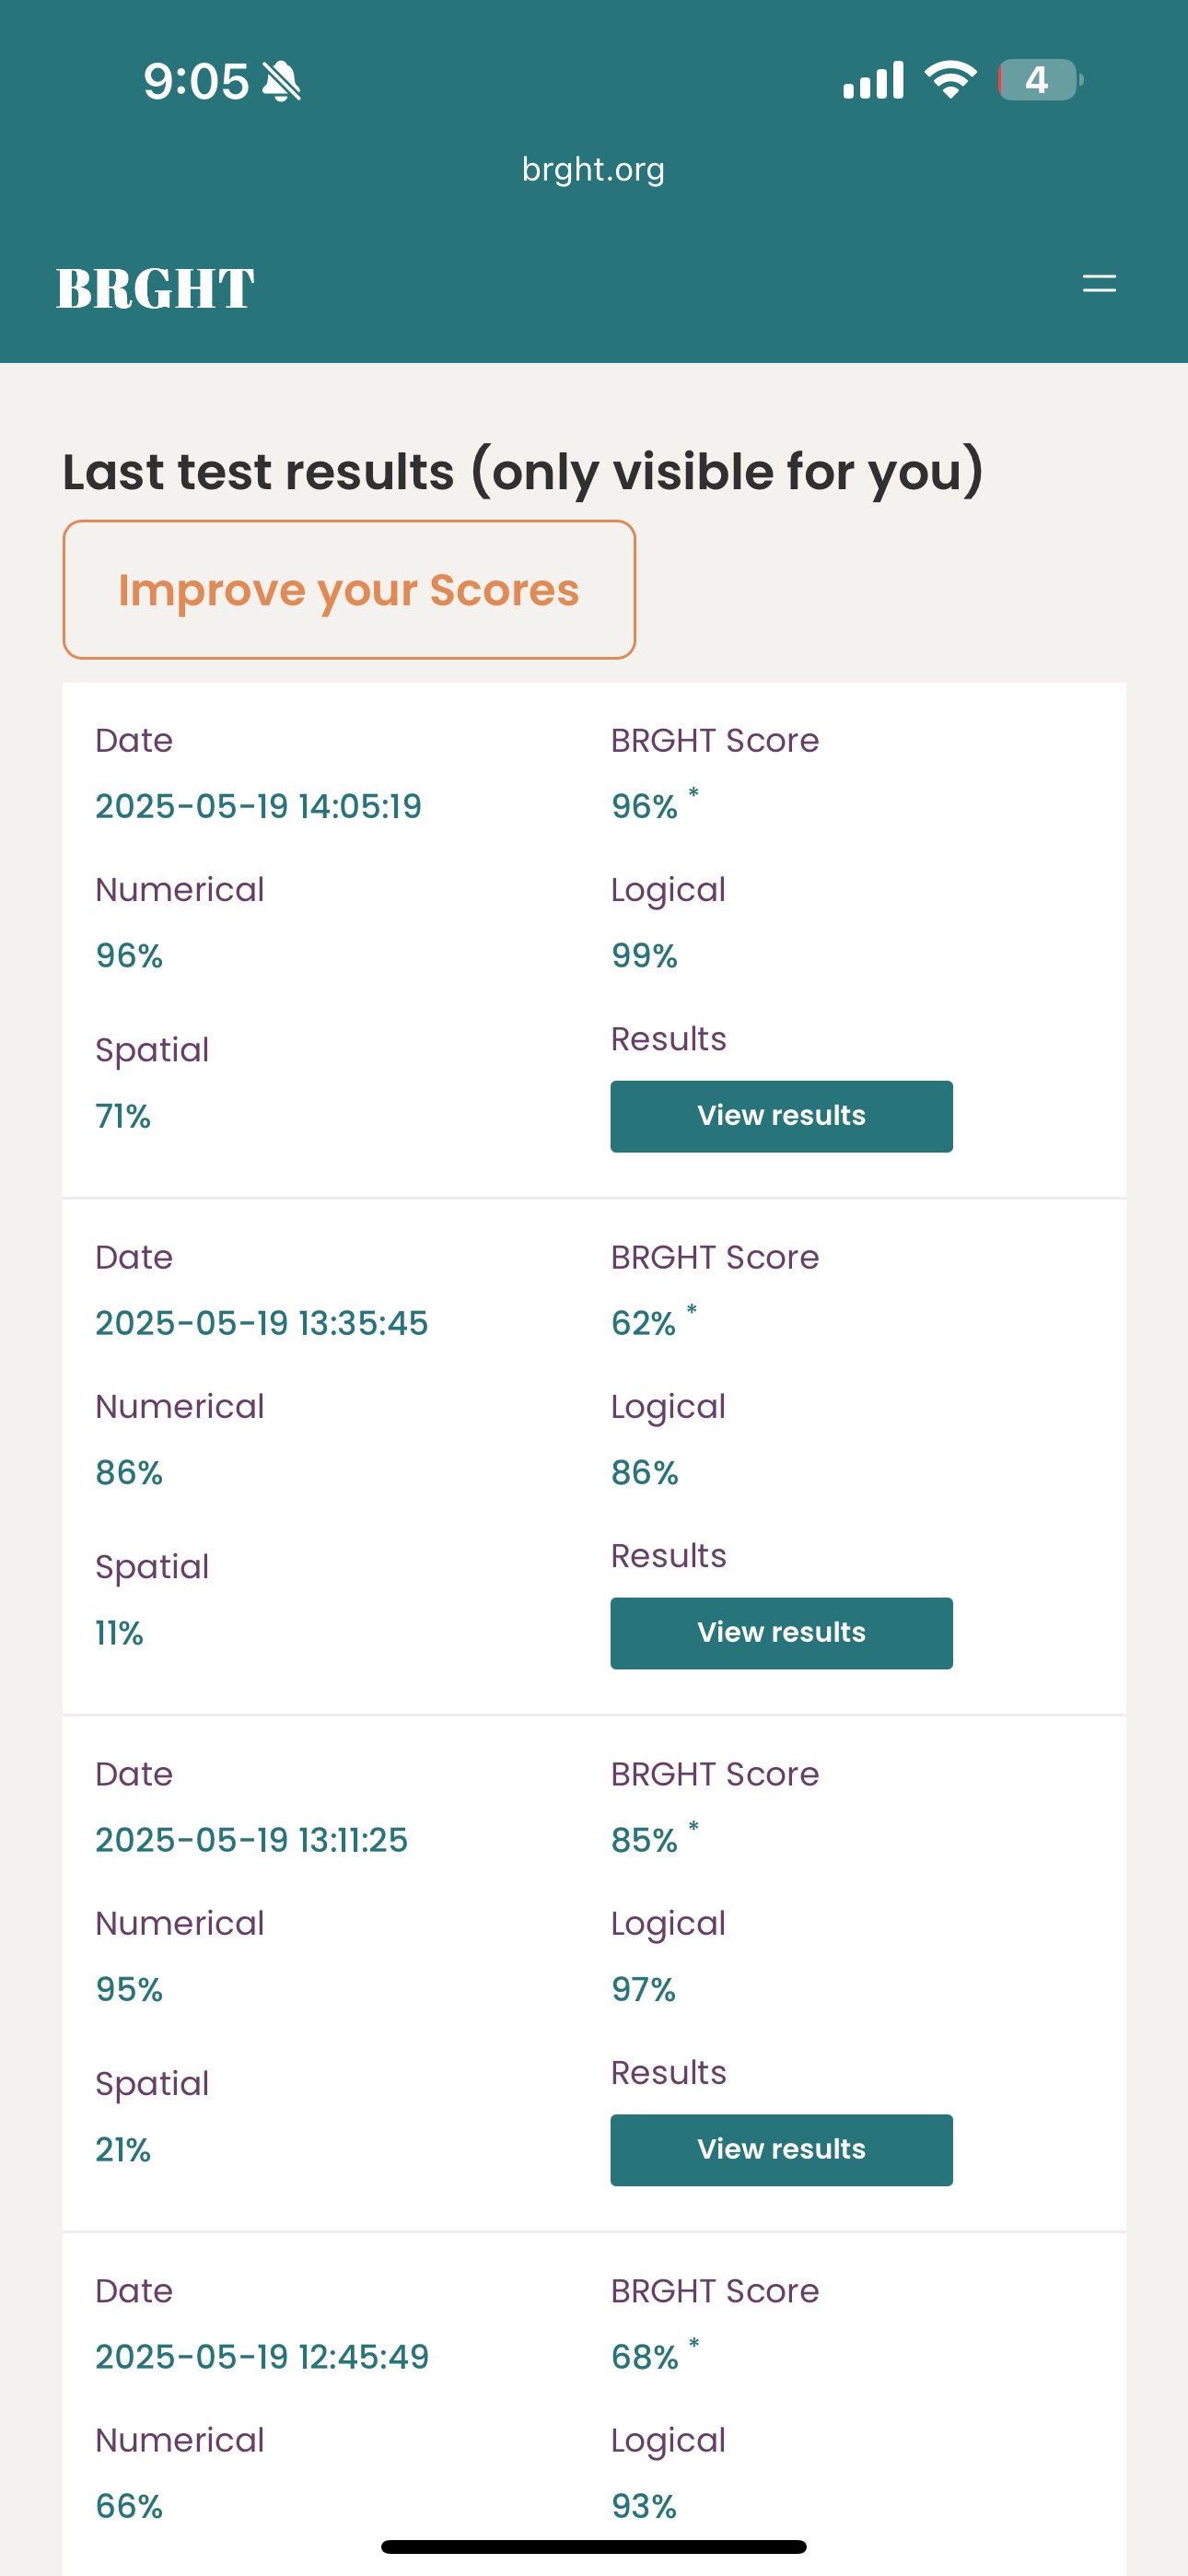Screen dimensions: 1188x2576
Task: Tap the 96% BRGHT Score asterisk
Action: tap(693, 793)
